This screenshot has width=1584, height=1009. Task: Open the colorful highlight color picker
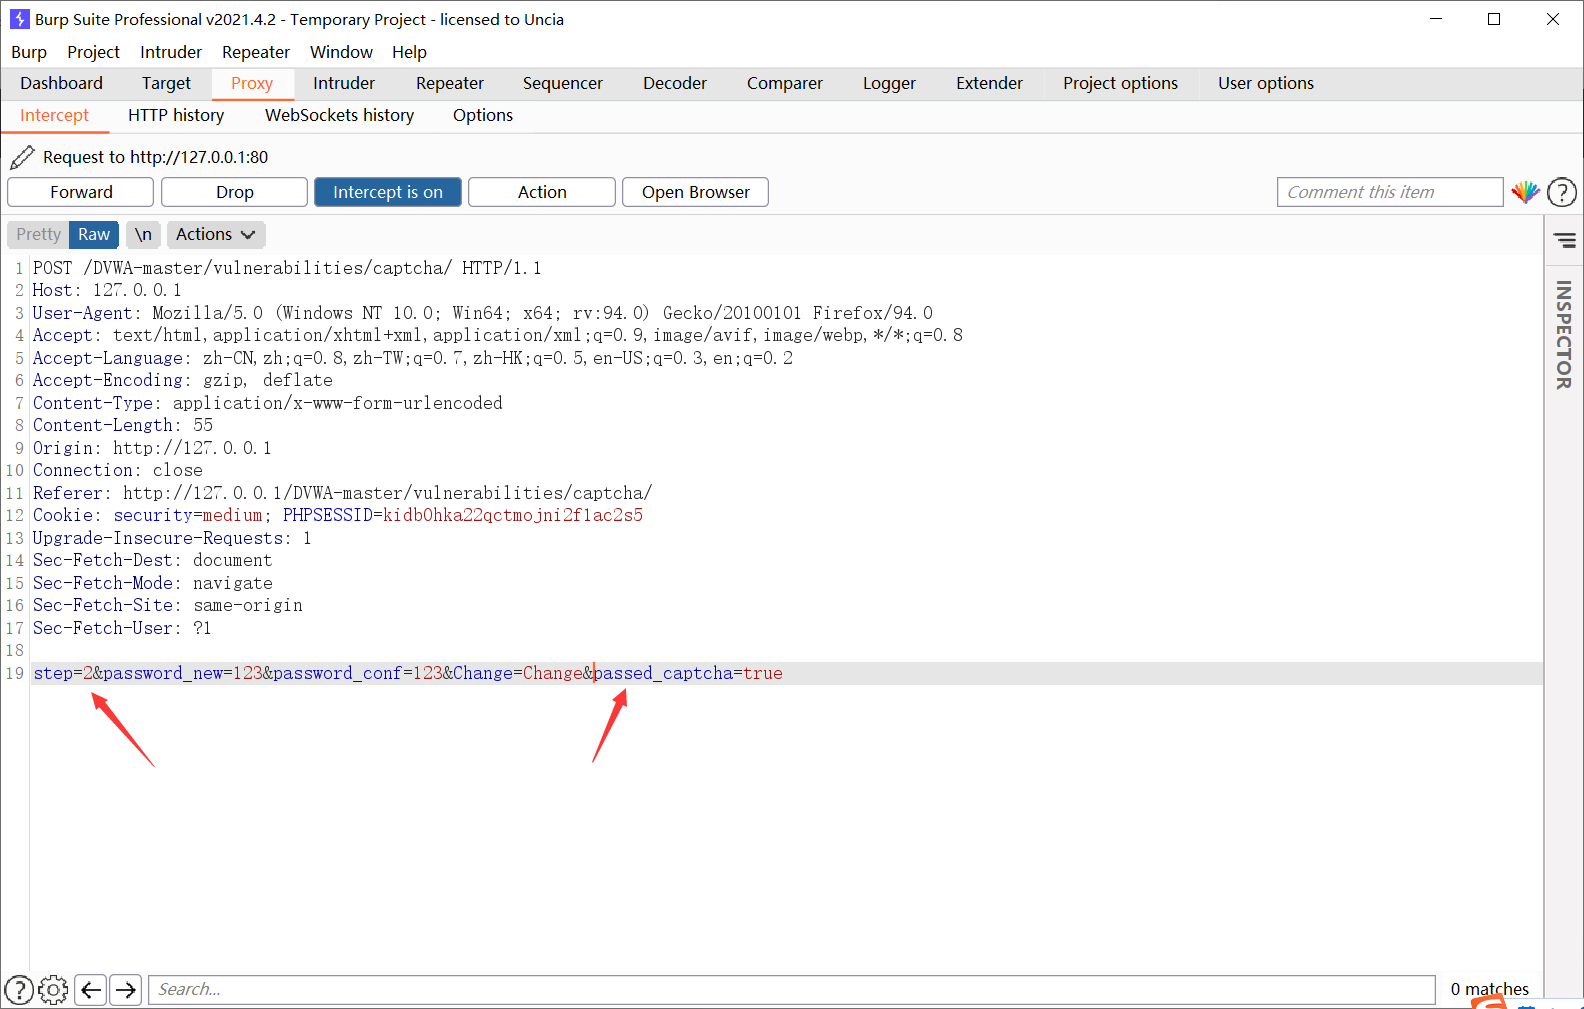(1525, 192)
